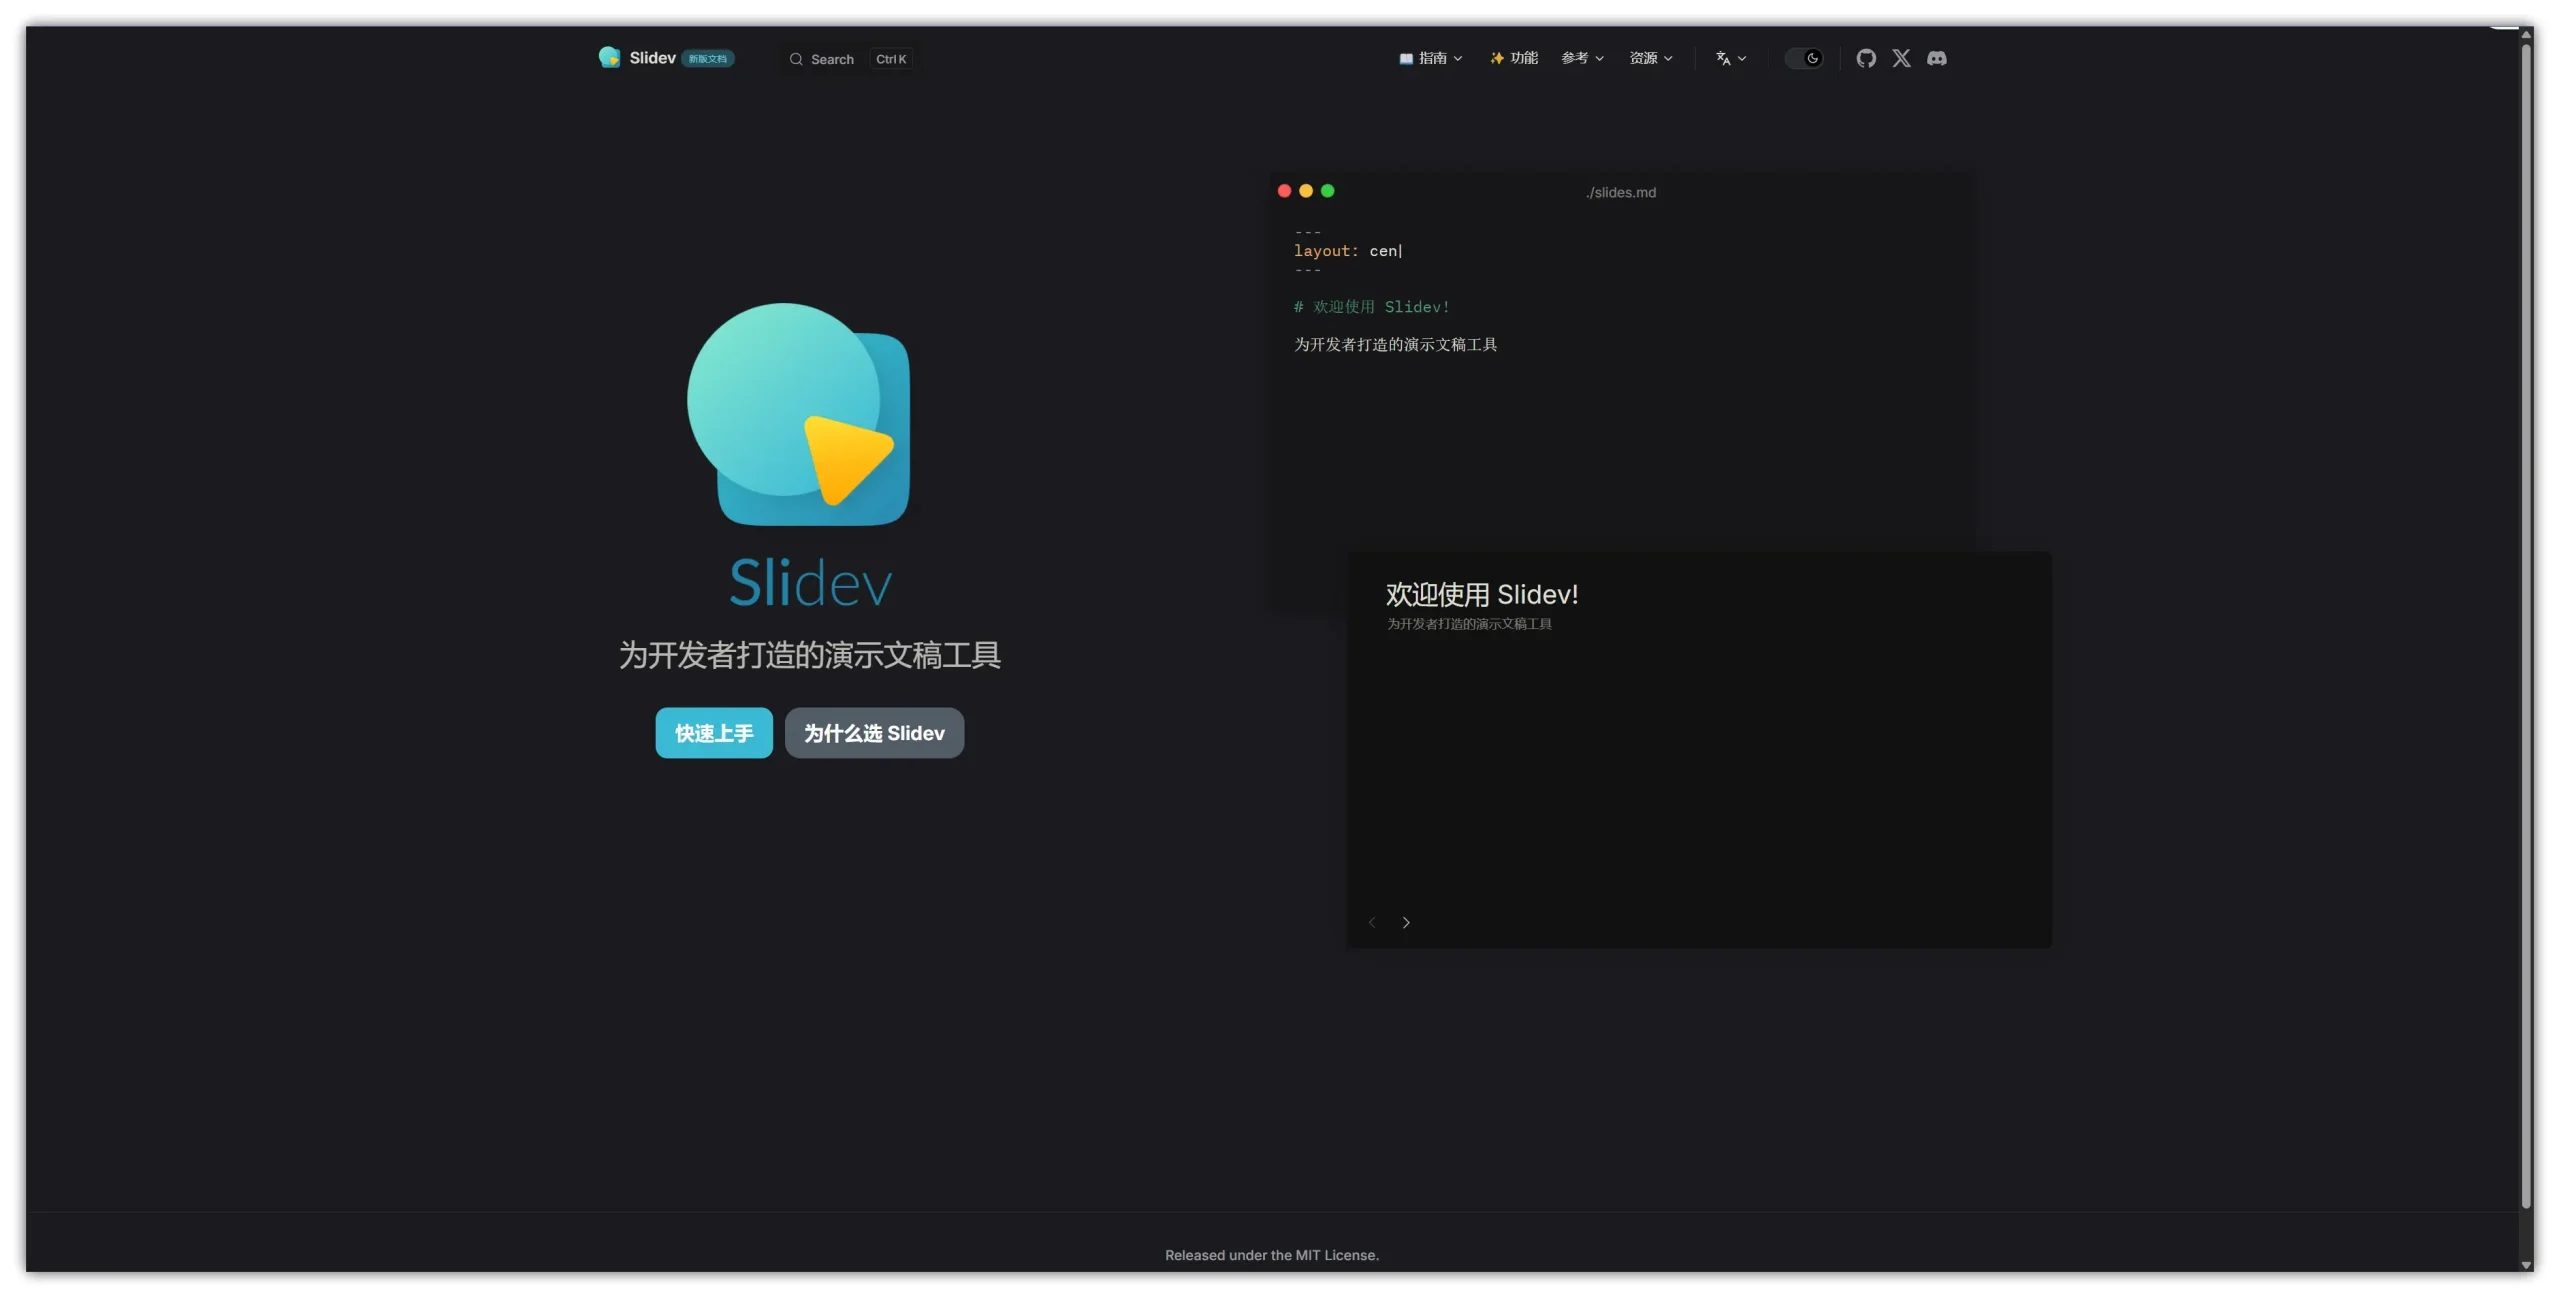Click the Ctrl K shortcut badge
Viewport: 2560px width, 1298px height.
891,59
